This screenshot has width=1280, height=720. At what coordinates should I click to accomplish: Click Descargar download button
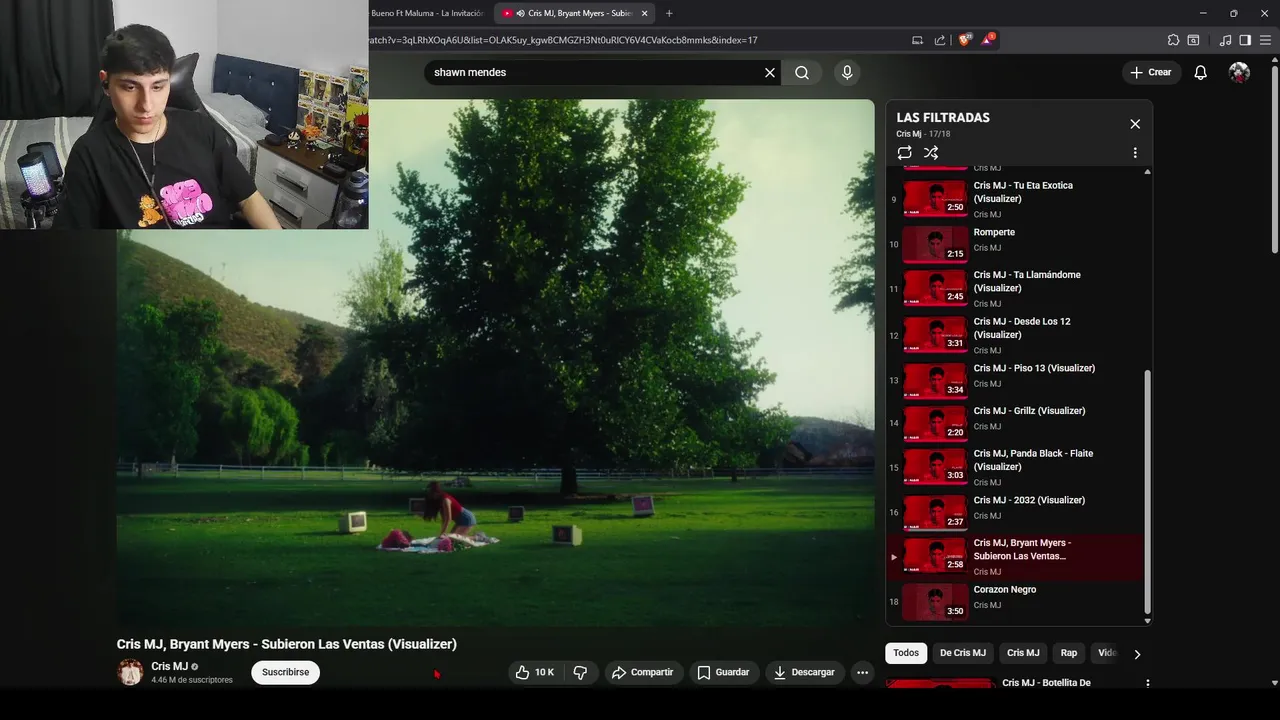pos(804,673)
